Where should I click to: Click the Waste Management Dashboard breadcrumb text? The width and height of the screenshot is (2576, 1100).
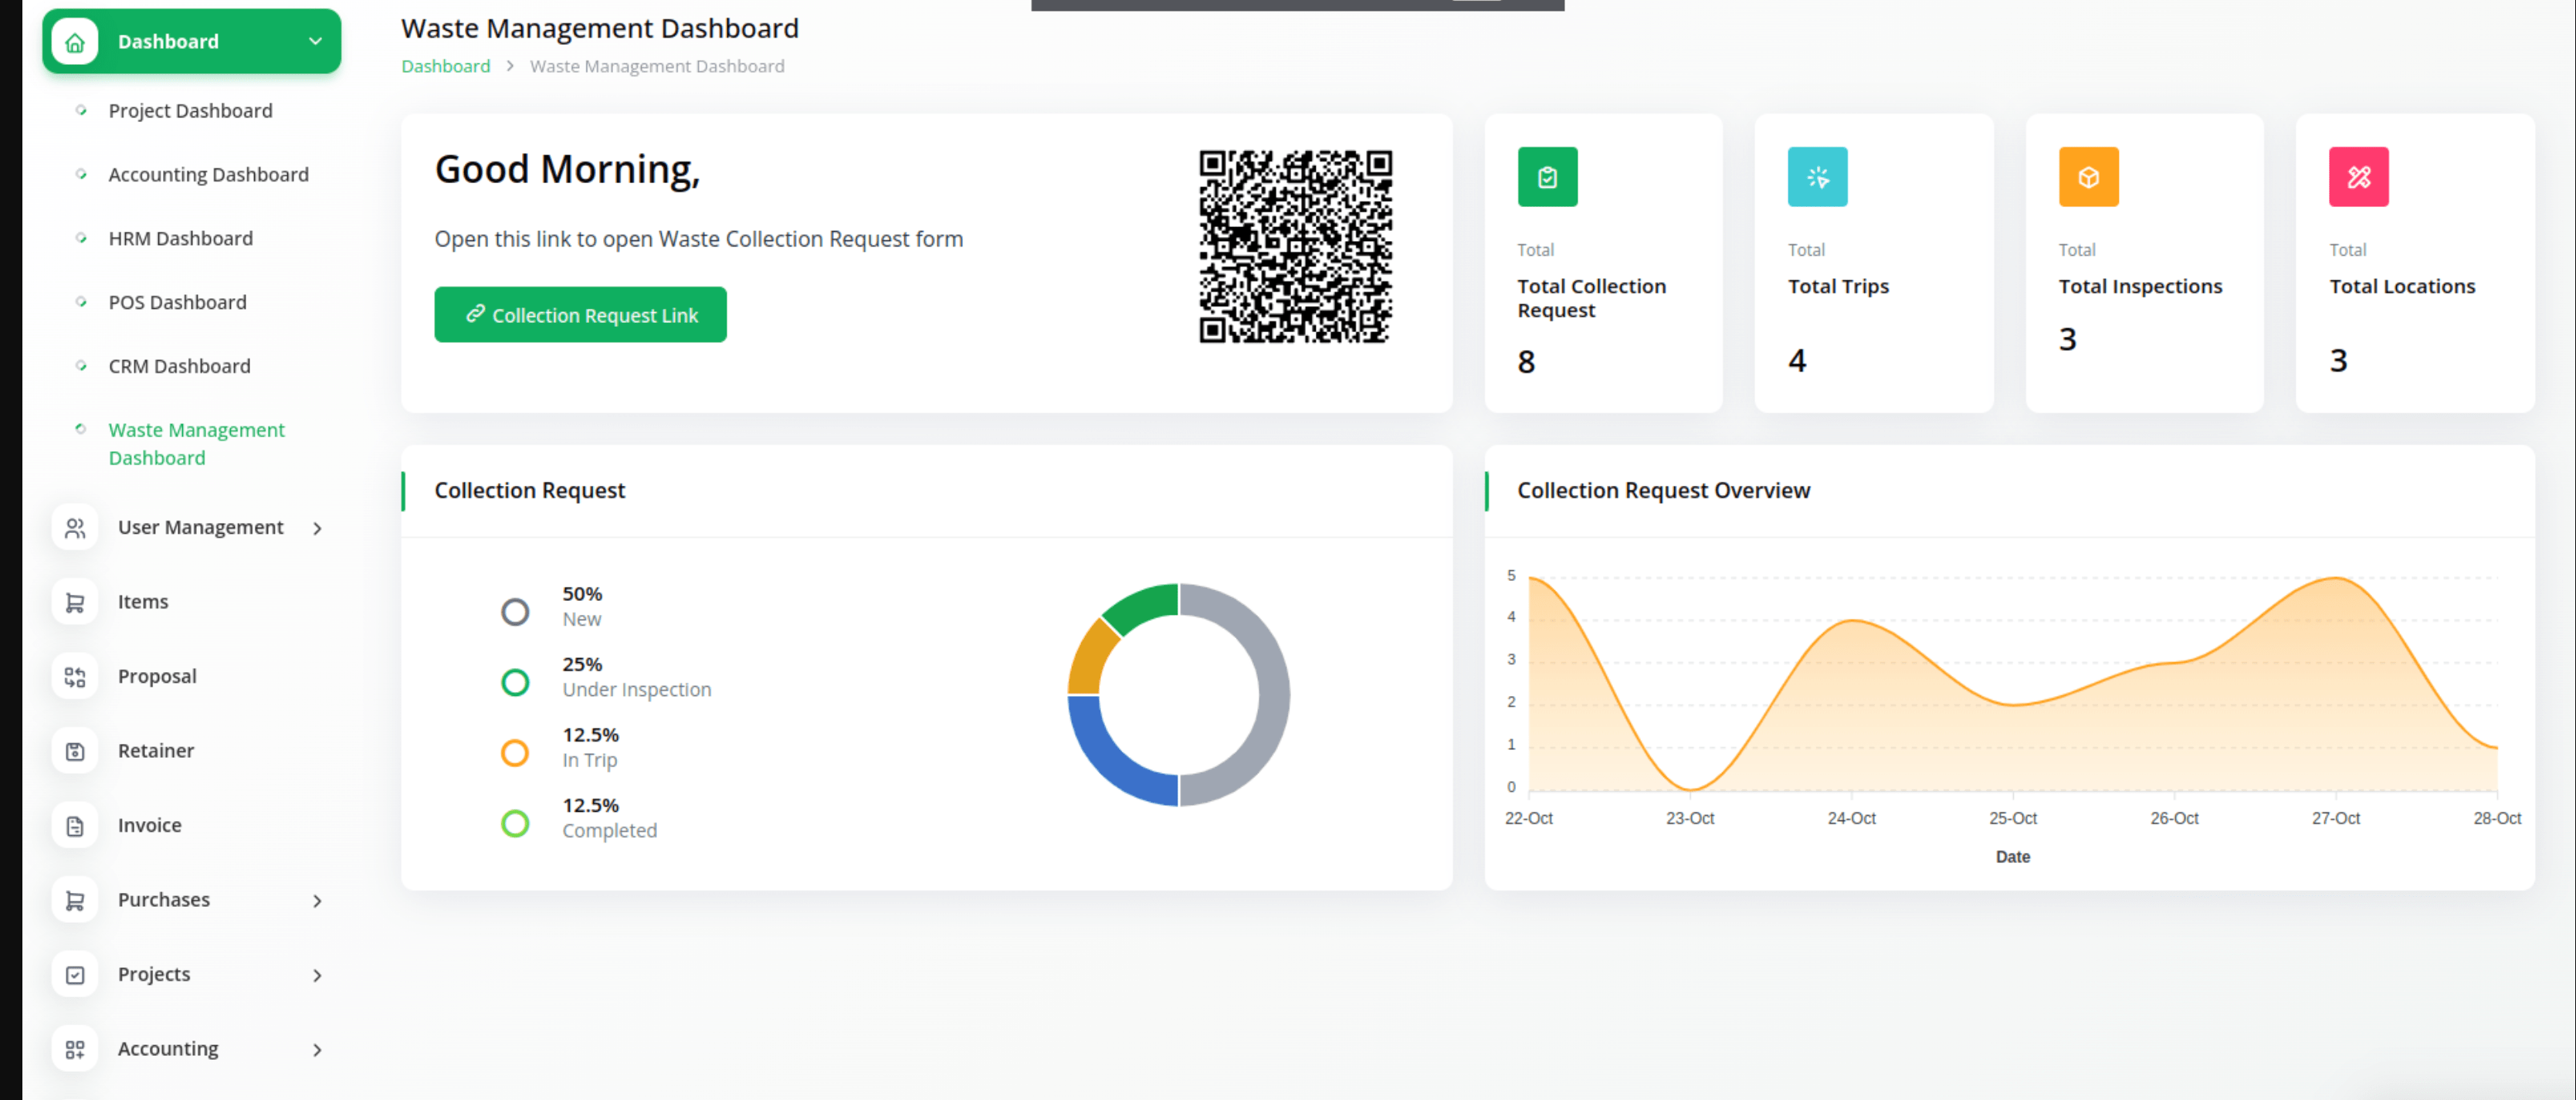point(657,66)
